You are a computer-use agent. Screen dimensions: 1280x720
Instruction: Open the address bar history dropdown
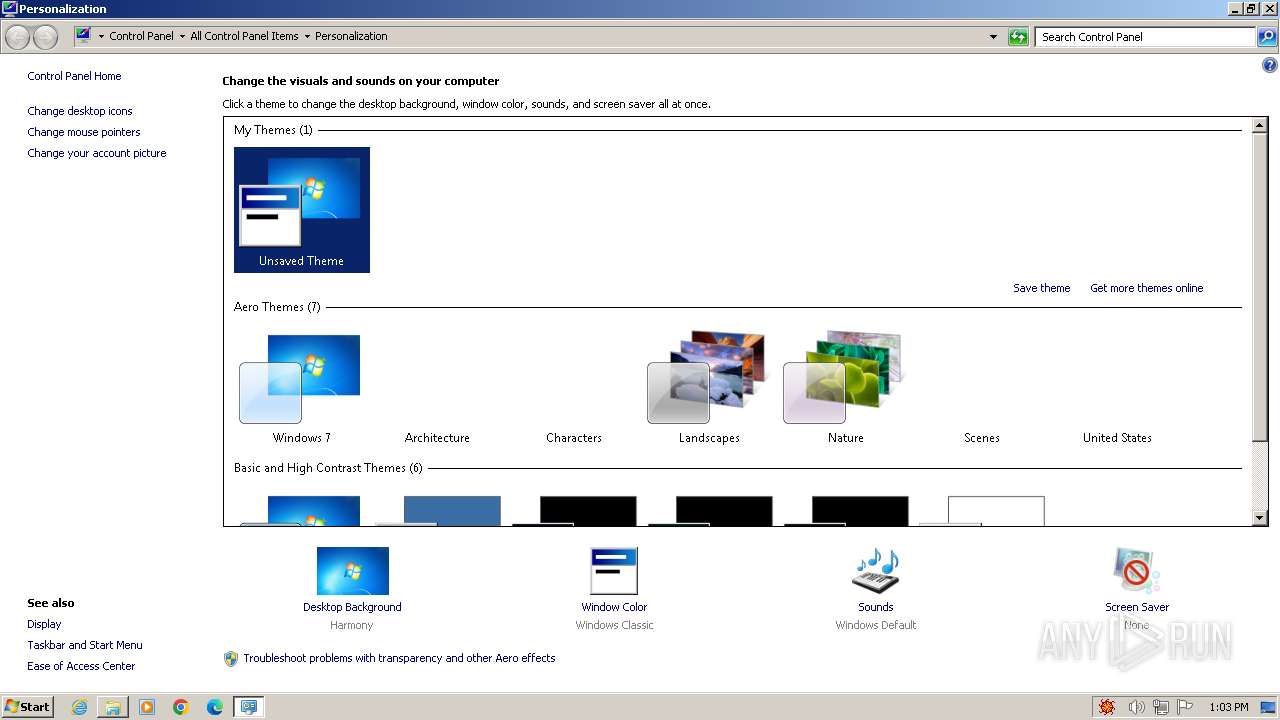click(x=993, y=37)
